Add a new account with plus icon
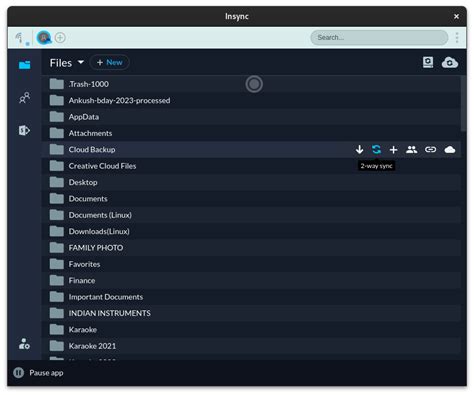The height and width of the screenshot is (395, 474). pyautogui.click(x=60, y=38)
